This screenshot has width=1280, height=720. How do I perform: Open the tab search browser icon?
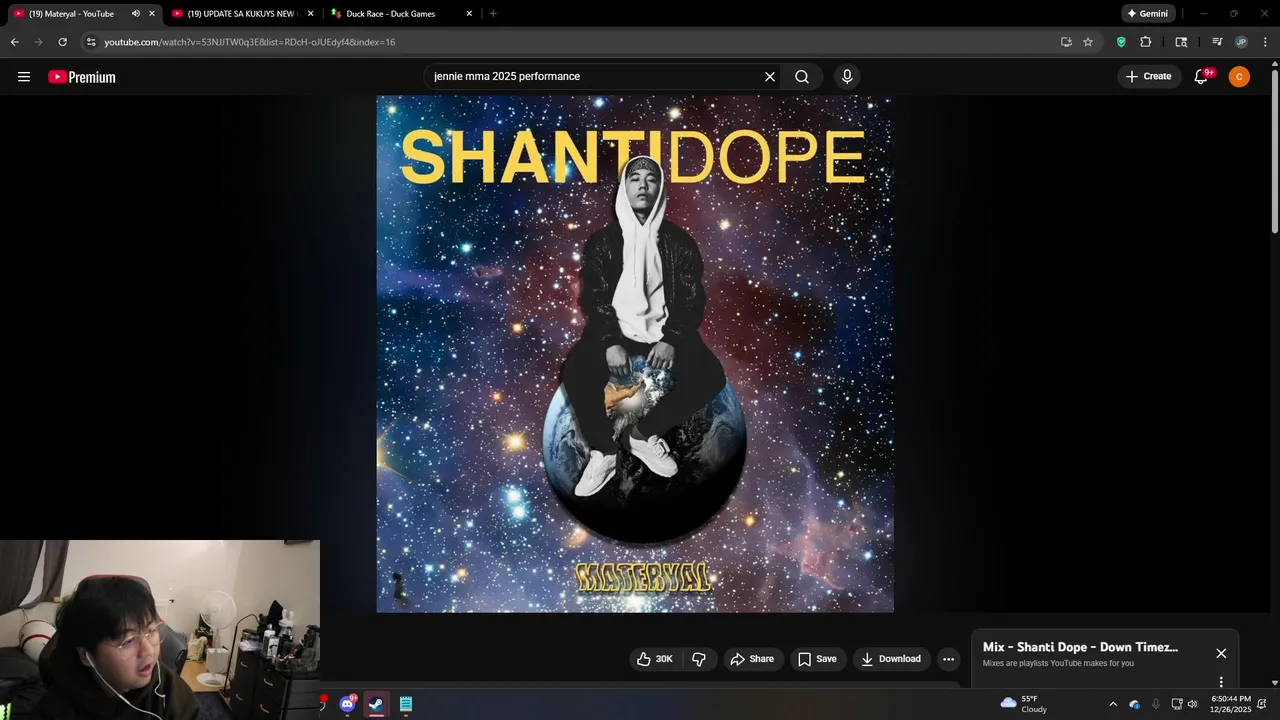click(x=1181, y=42)
